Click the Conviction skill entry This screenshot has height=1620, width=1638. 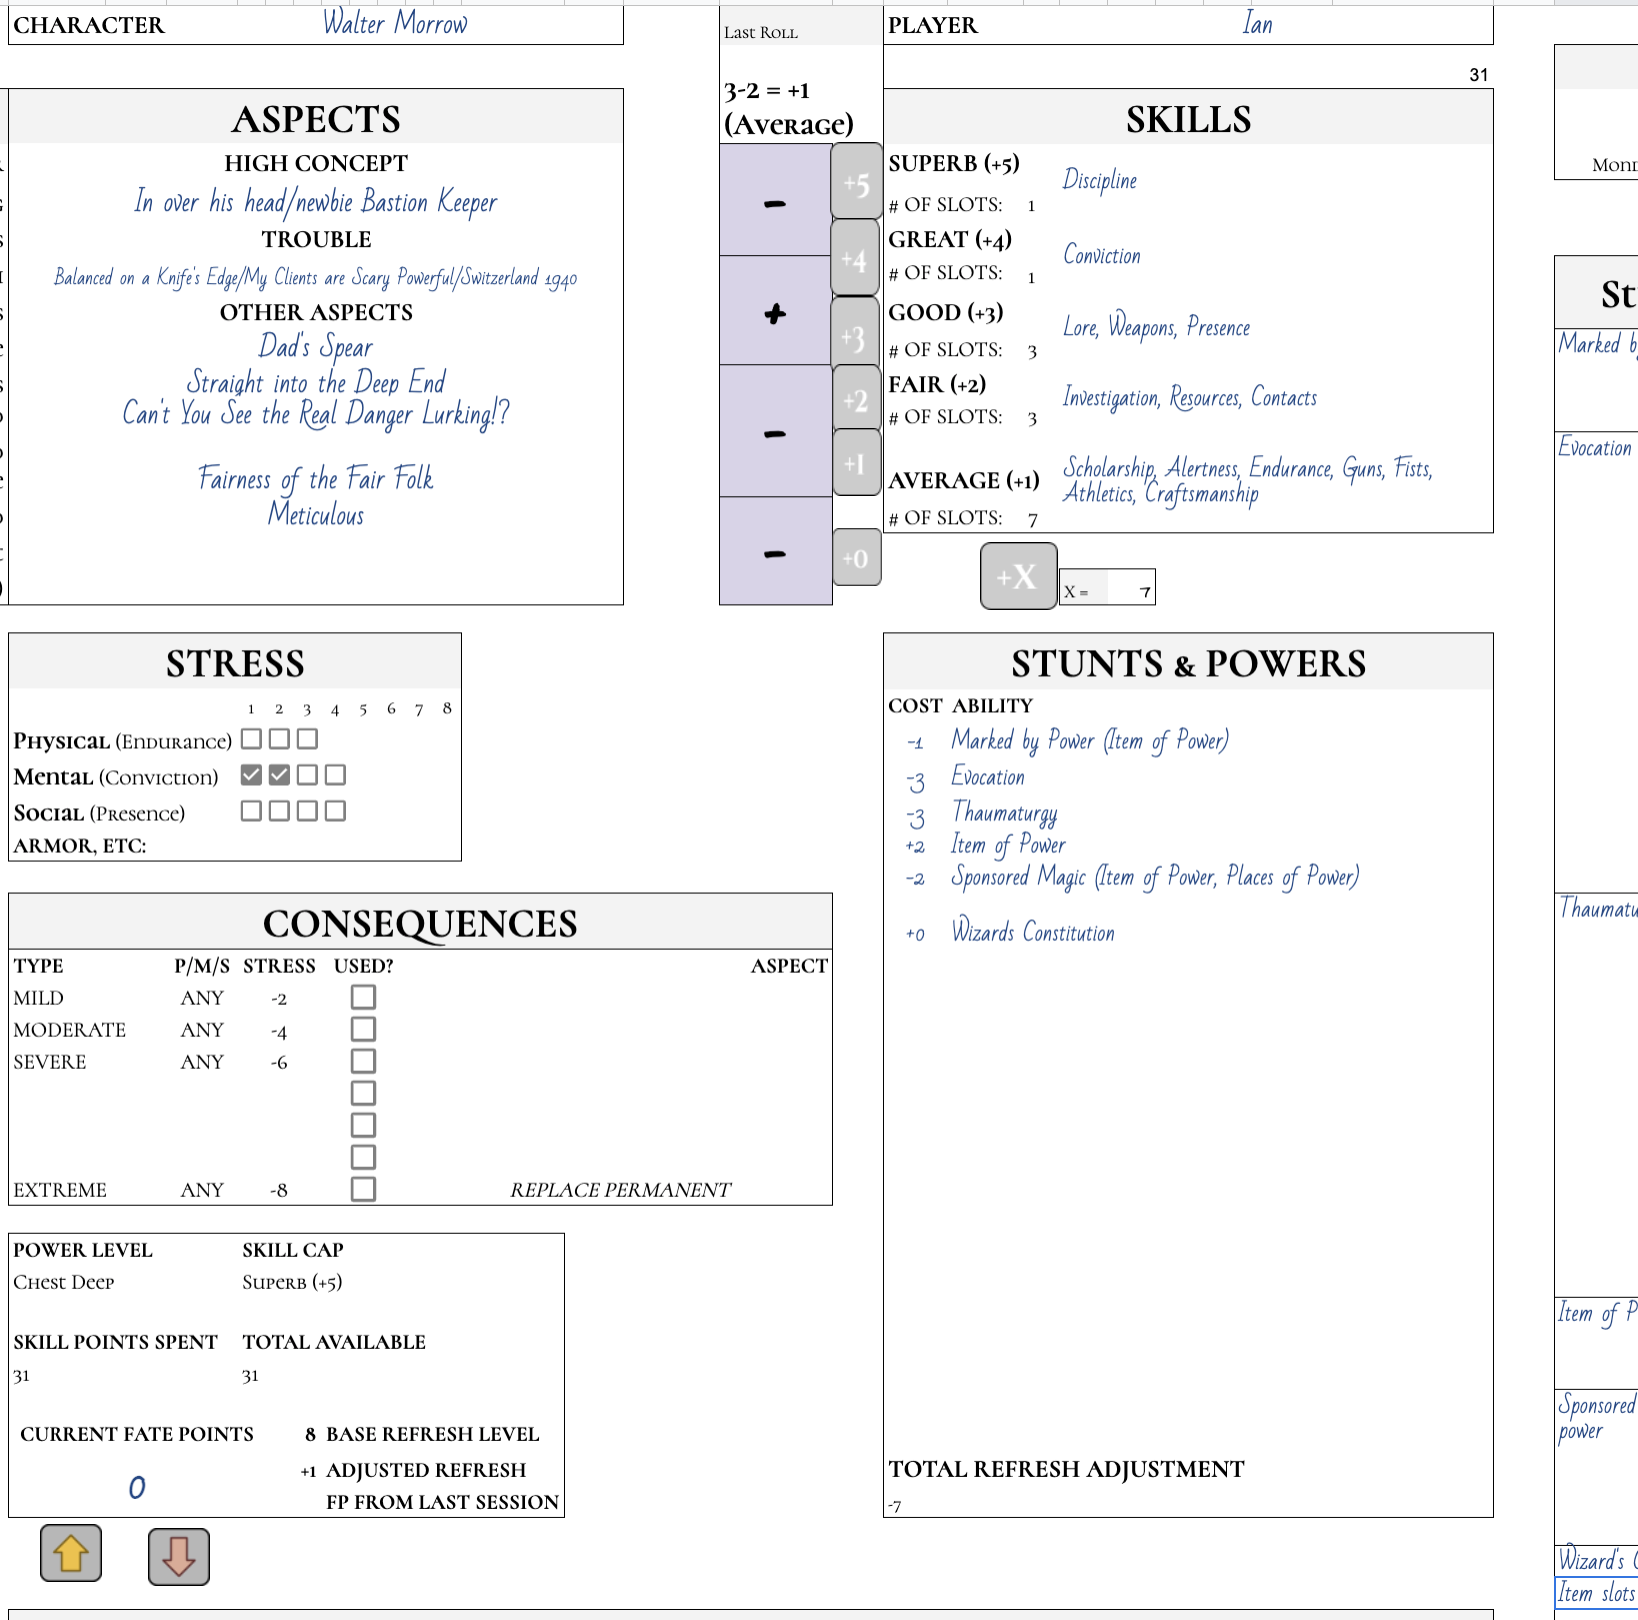pos(1102,256)
